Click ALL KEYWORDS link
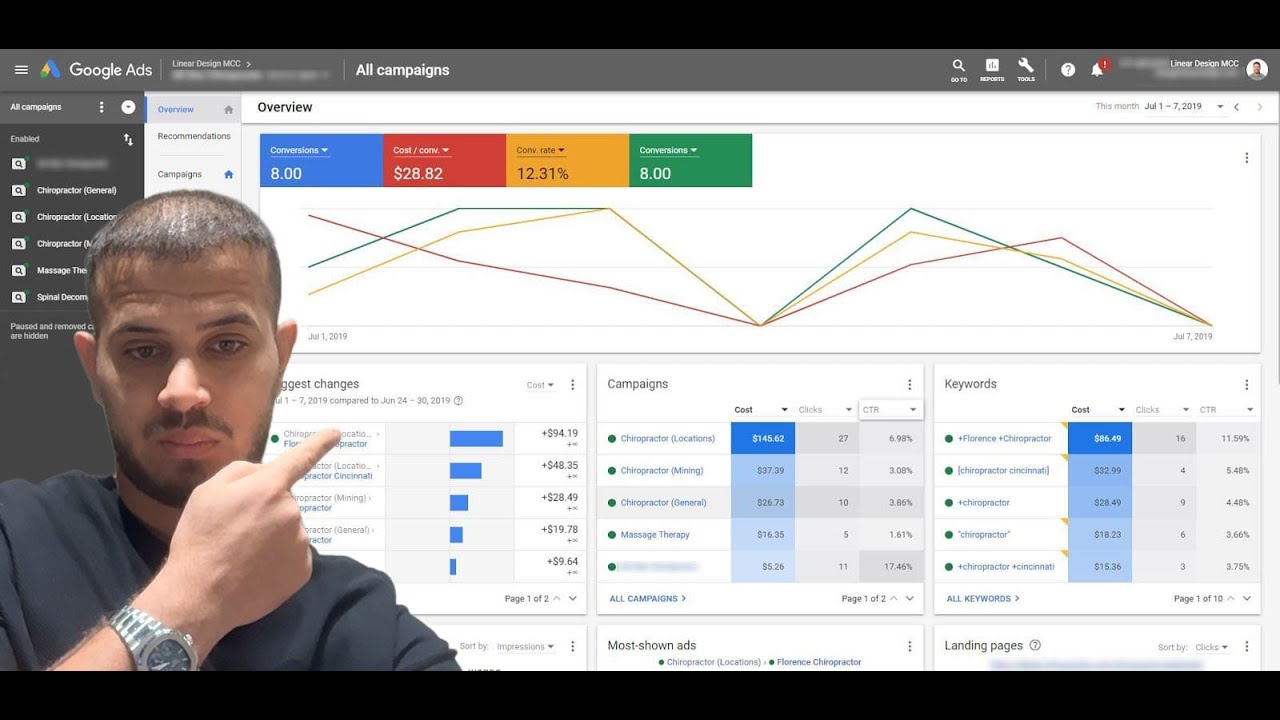Viewport: 1280px width, 720px height. pyautogui.click(x=983, y=599)
